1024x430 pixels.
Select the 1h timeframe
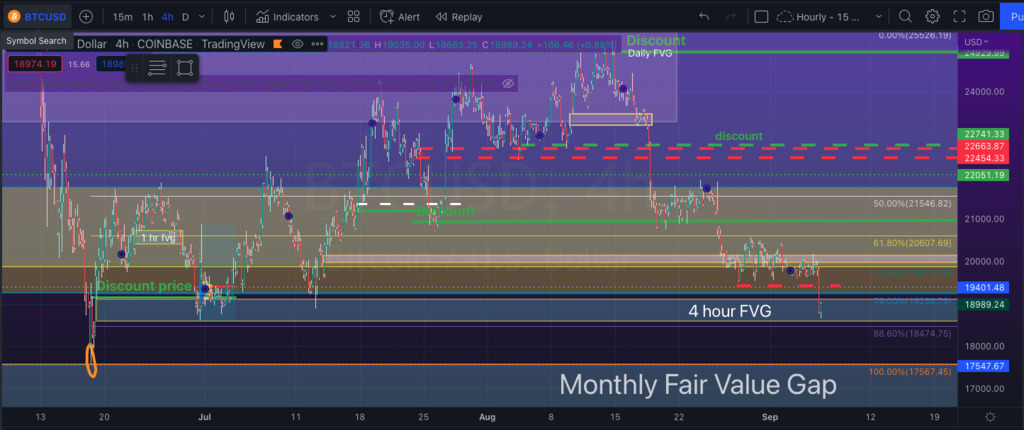coord(148,16)
